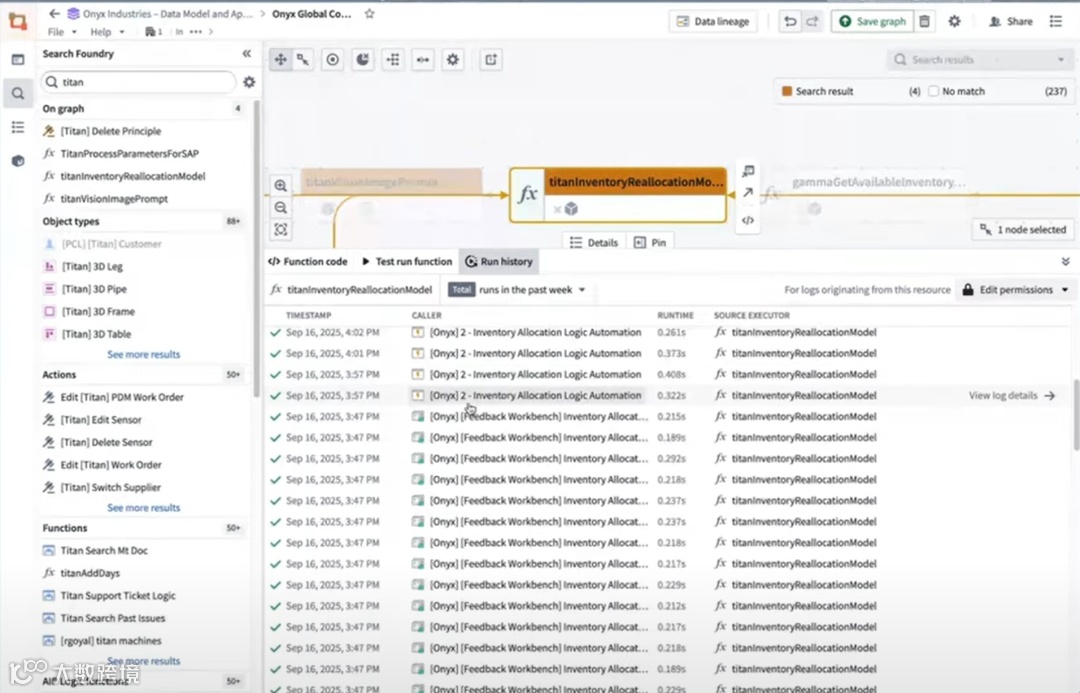
Task: Collapse the bottom panel with double chevron
Action: pyautogui.click(x=1066, y=262)
